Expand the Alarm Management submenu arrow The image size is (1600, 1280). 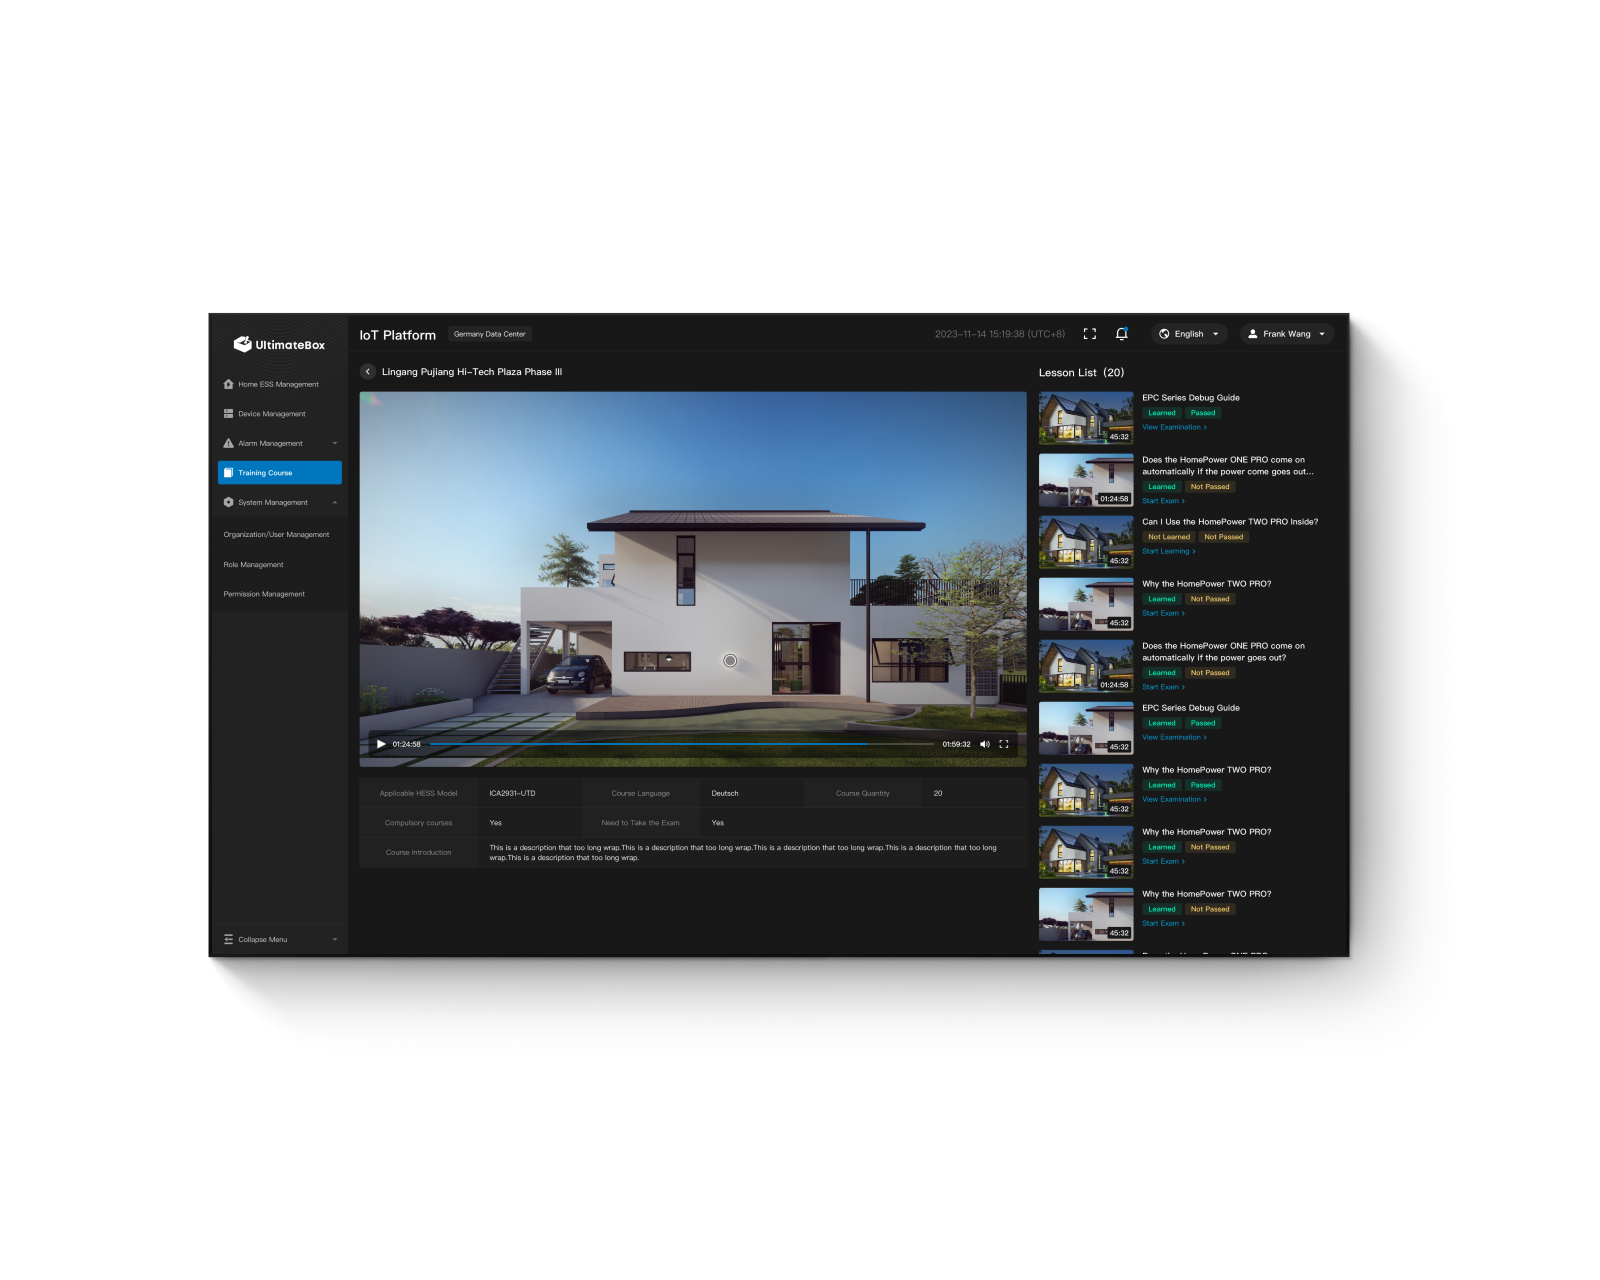pyautogui.click(x=335, y=444)
